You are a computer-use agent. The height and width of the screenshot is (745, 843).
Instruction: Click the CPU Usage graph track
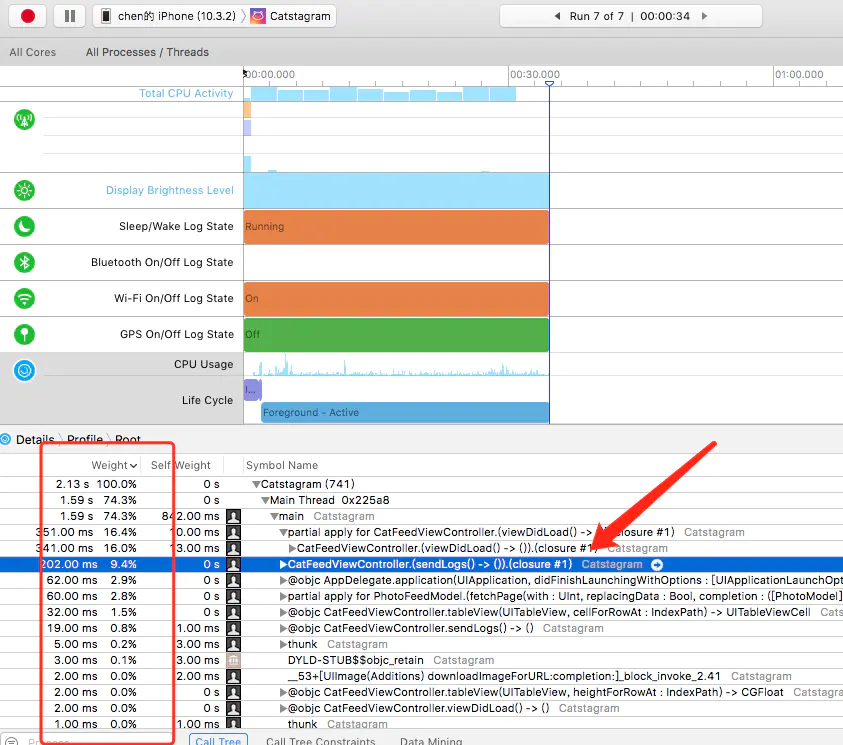(x=396, y=364)
